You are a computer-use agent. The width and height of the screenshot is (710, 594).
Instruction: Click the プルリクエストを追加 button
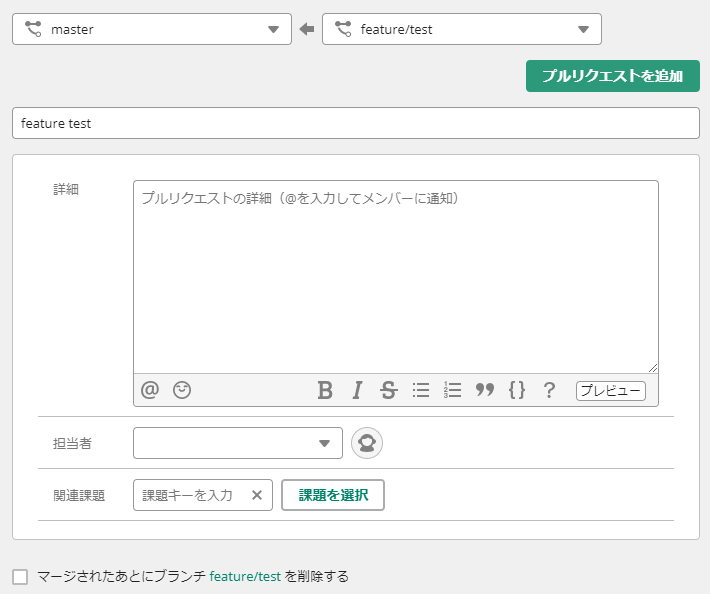pos(612,76)
